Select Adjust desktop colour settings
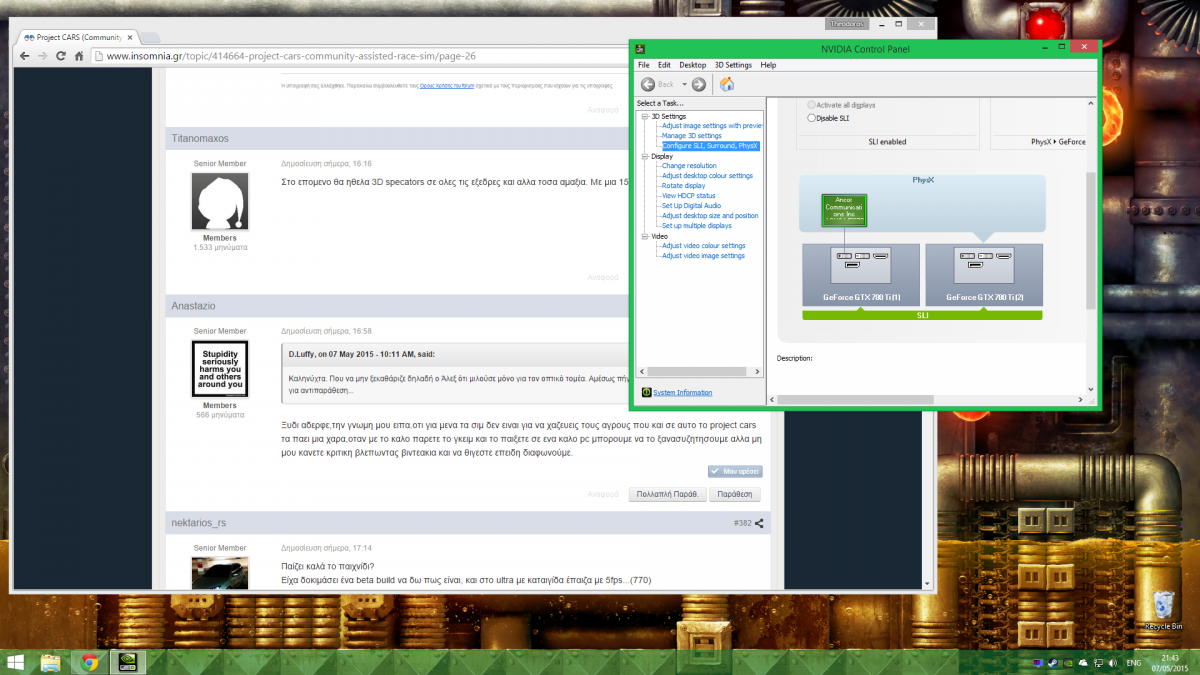Image resolution: width=1200 pixels, height=675 pixels. click(x=707, y=176)
